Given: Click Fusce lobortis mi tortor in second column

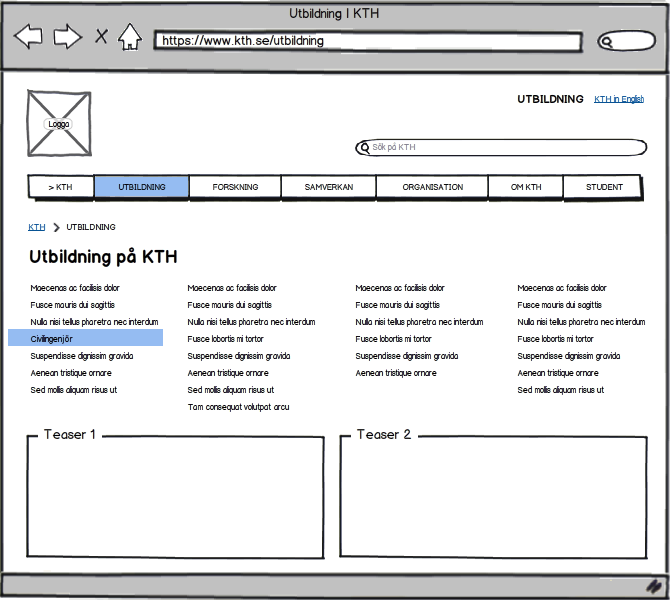Looking at the screenshot, I should point(225,339).
